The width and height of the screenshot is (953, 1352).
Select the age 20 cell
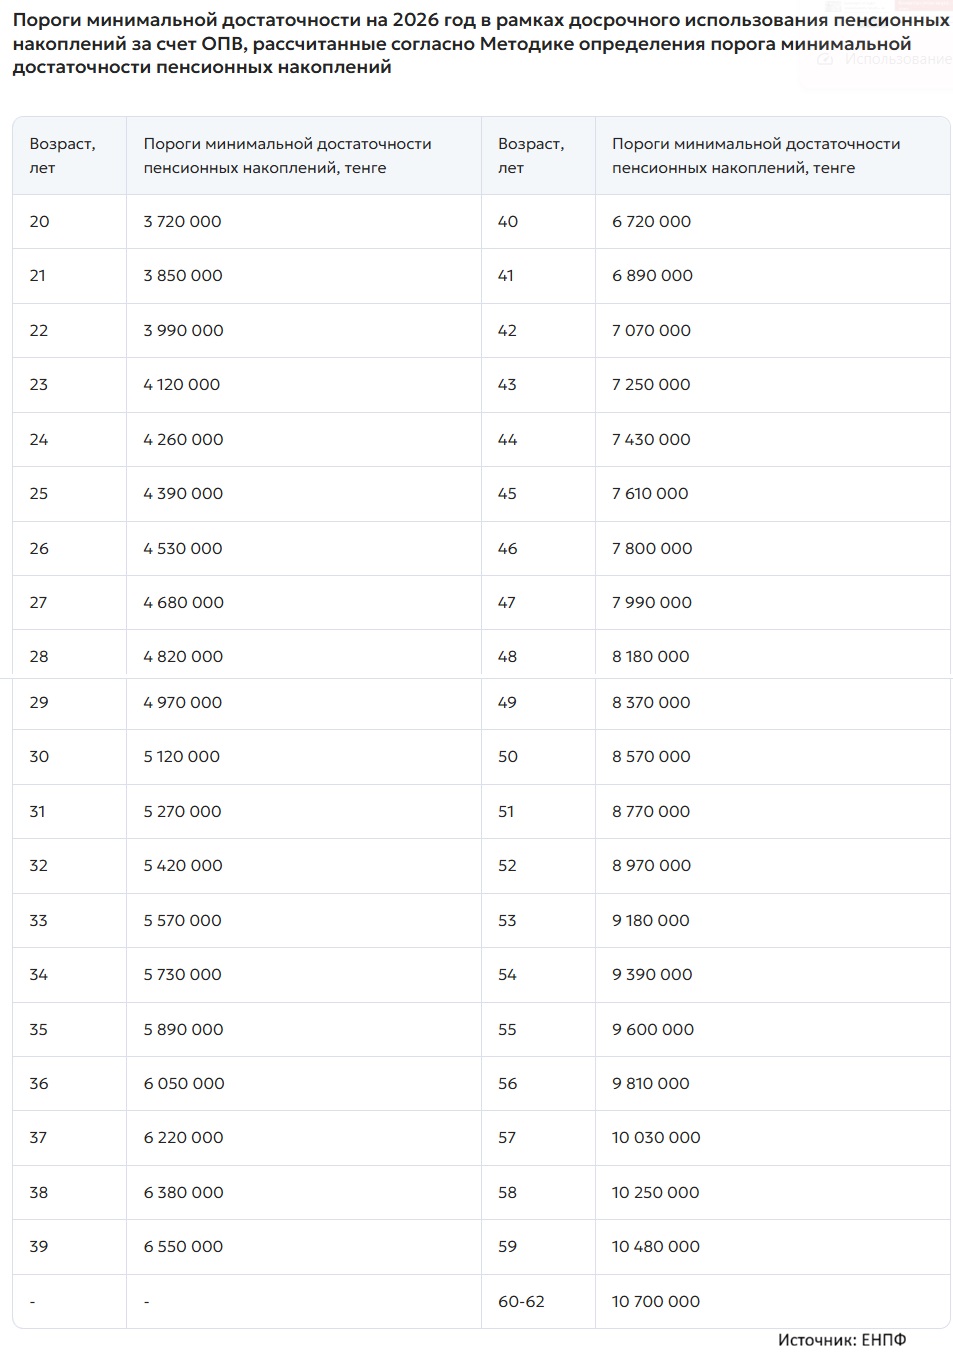40,222
